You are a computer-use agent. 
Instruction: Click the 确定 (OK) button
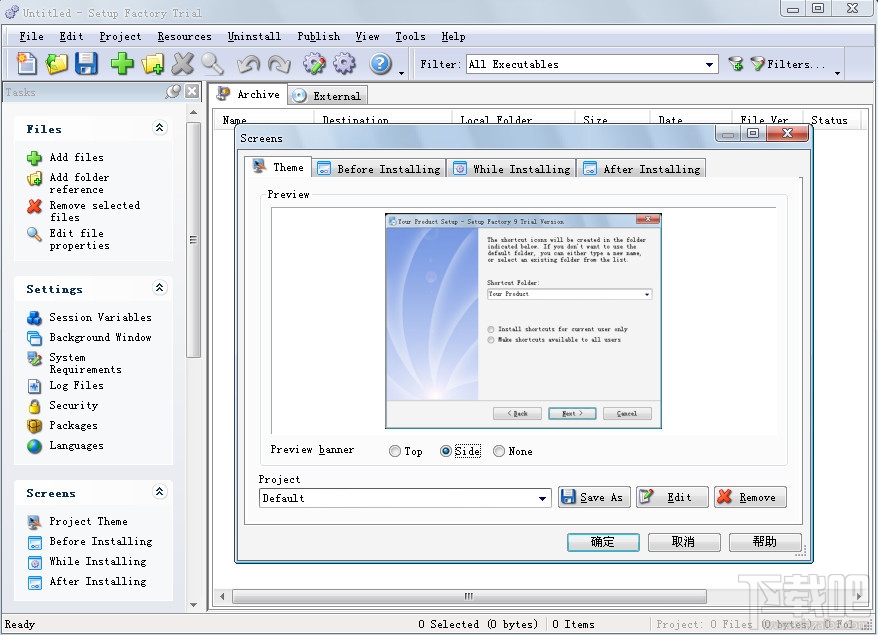coord(603,542)
